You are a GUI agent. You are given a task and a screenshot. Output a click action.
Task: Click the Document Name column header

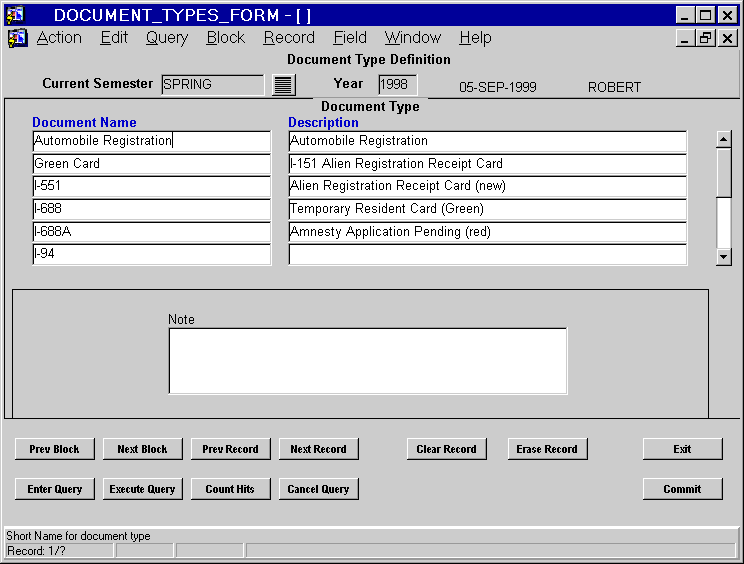tap(84, 122)
